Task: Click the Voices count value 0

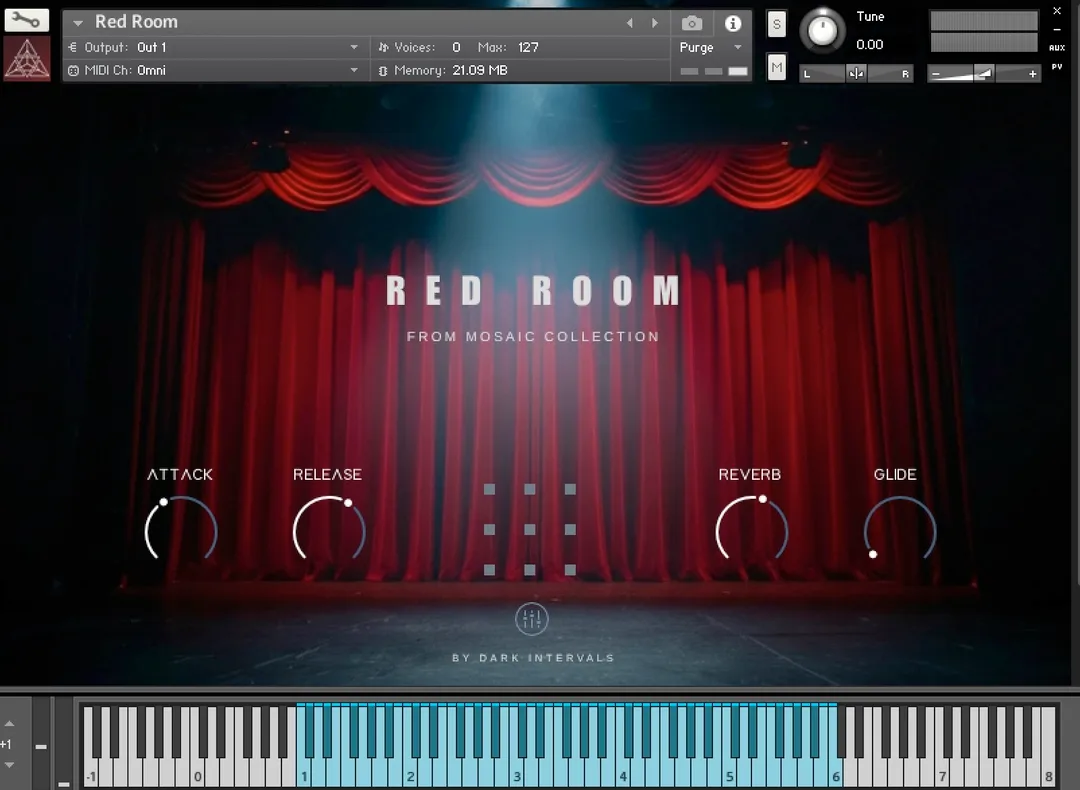Action: [456, 48]
